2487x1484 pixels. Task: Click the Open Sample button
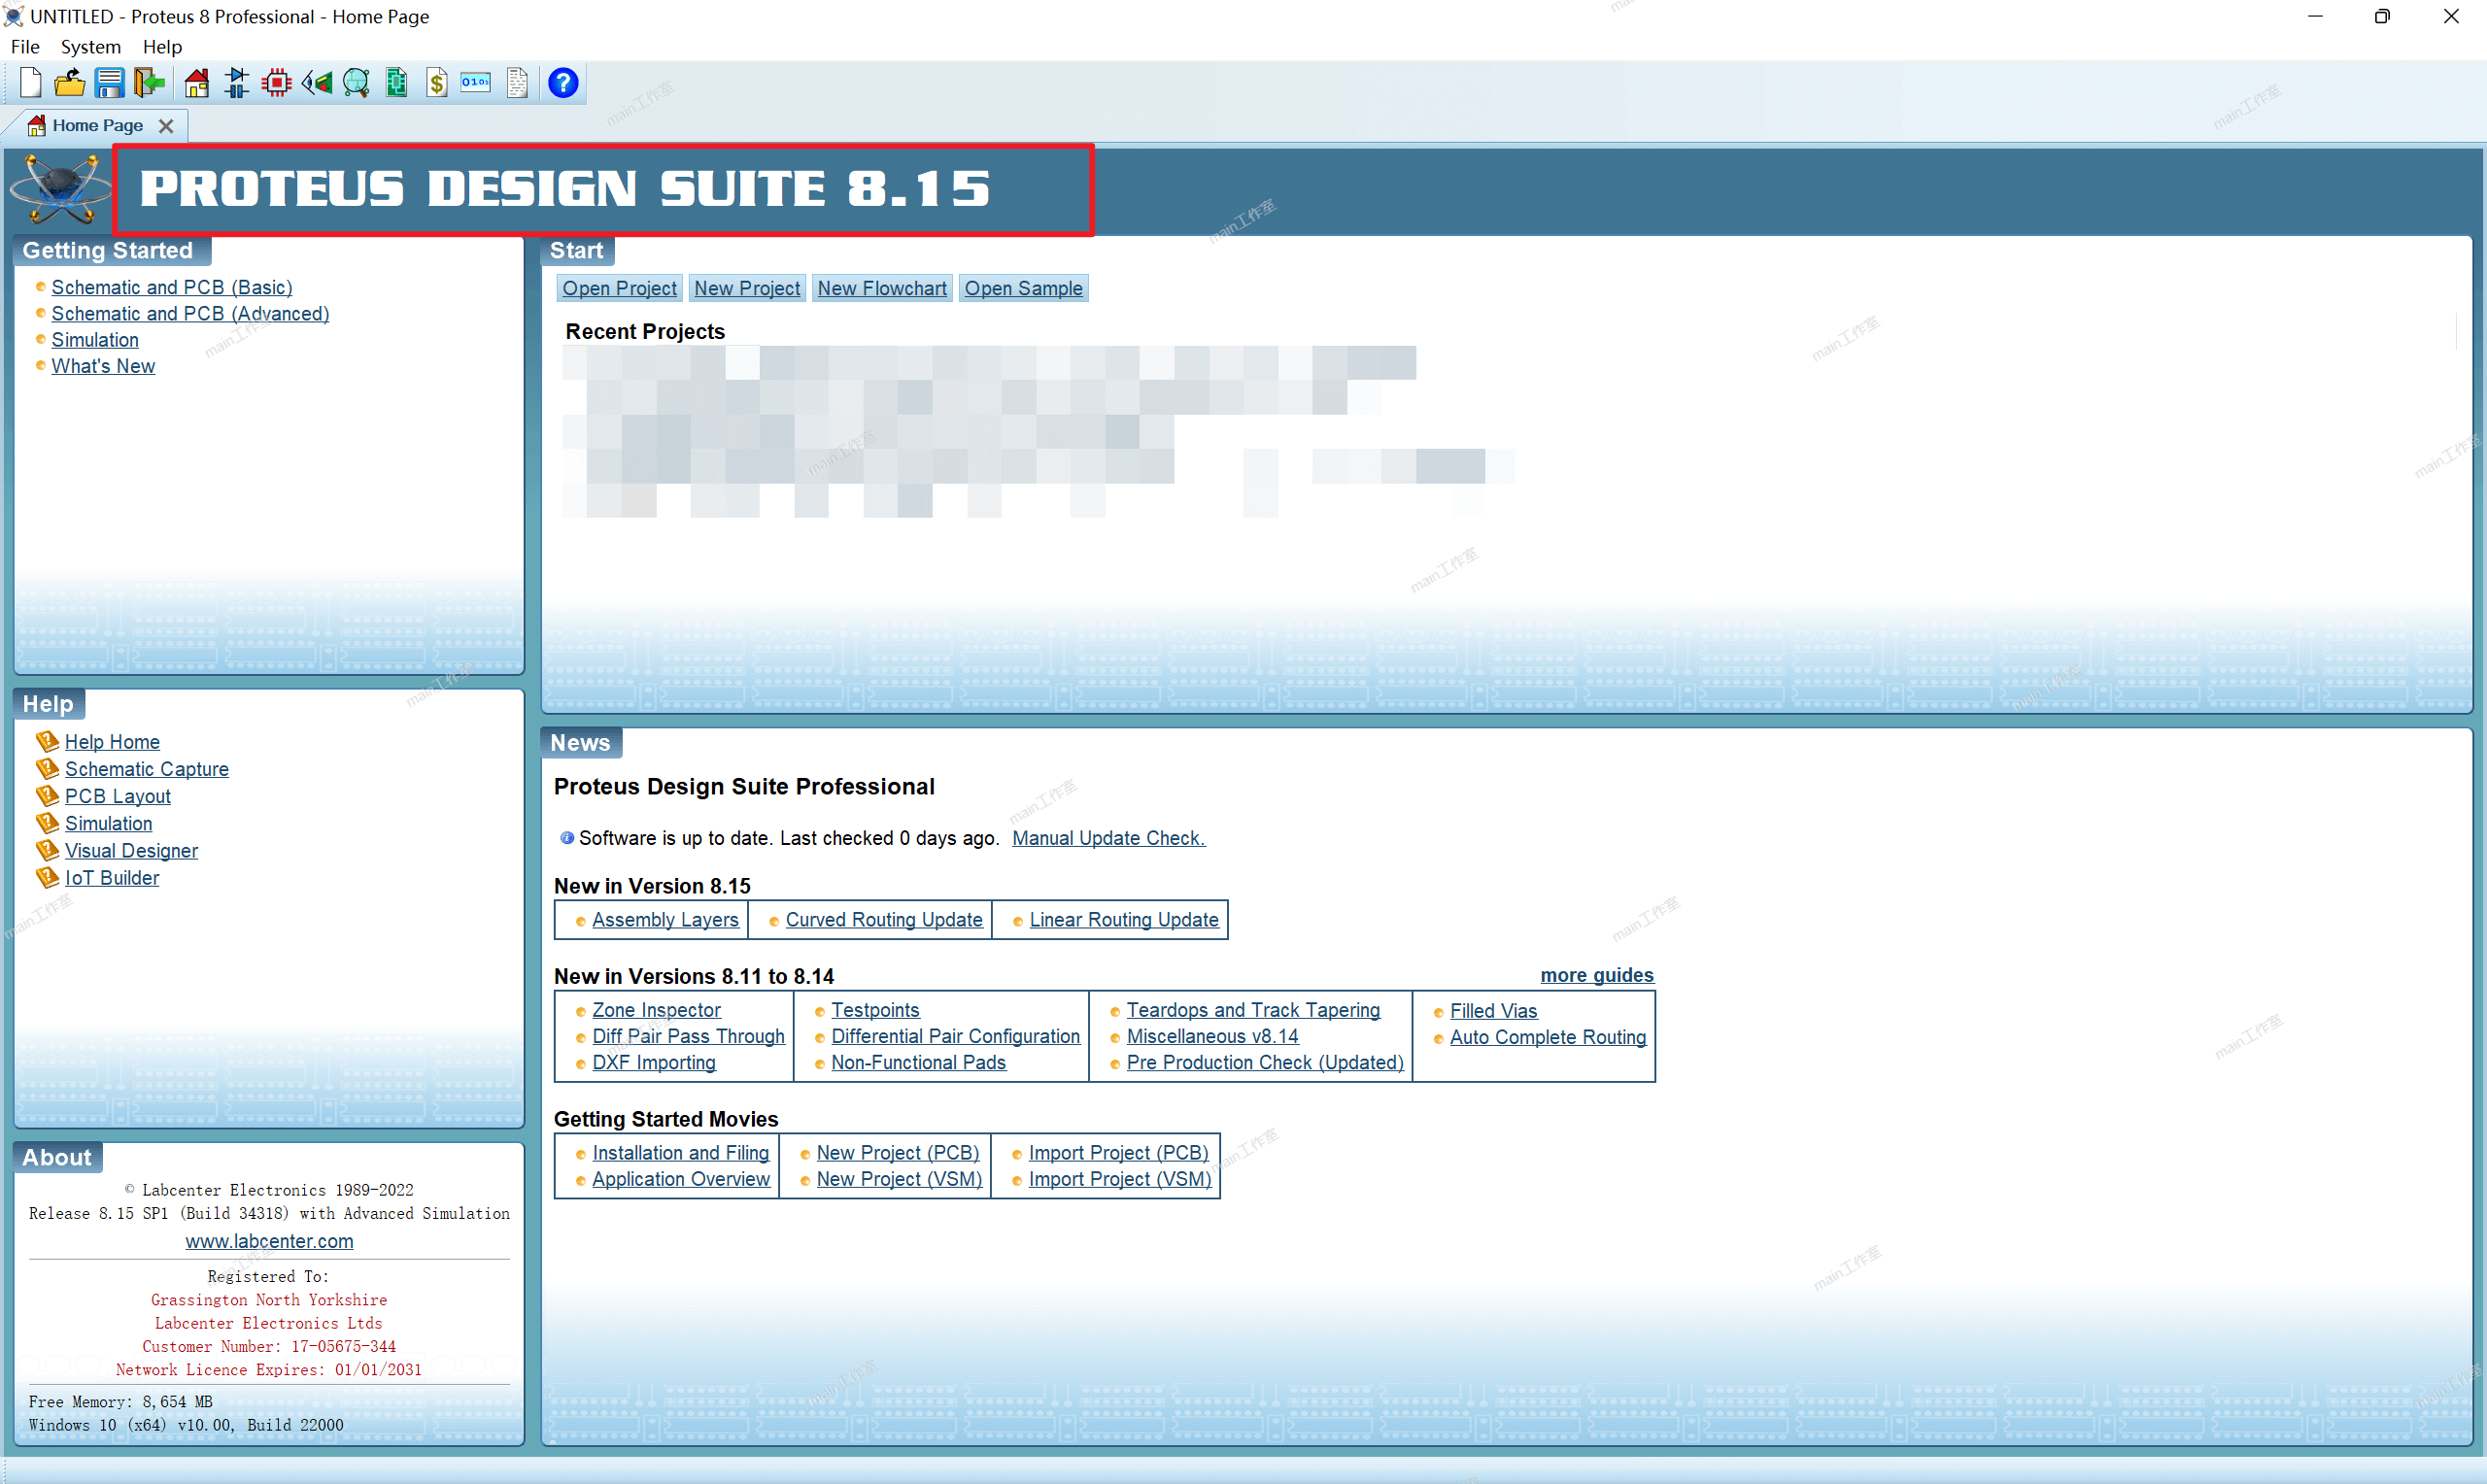coord(1023,289)
